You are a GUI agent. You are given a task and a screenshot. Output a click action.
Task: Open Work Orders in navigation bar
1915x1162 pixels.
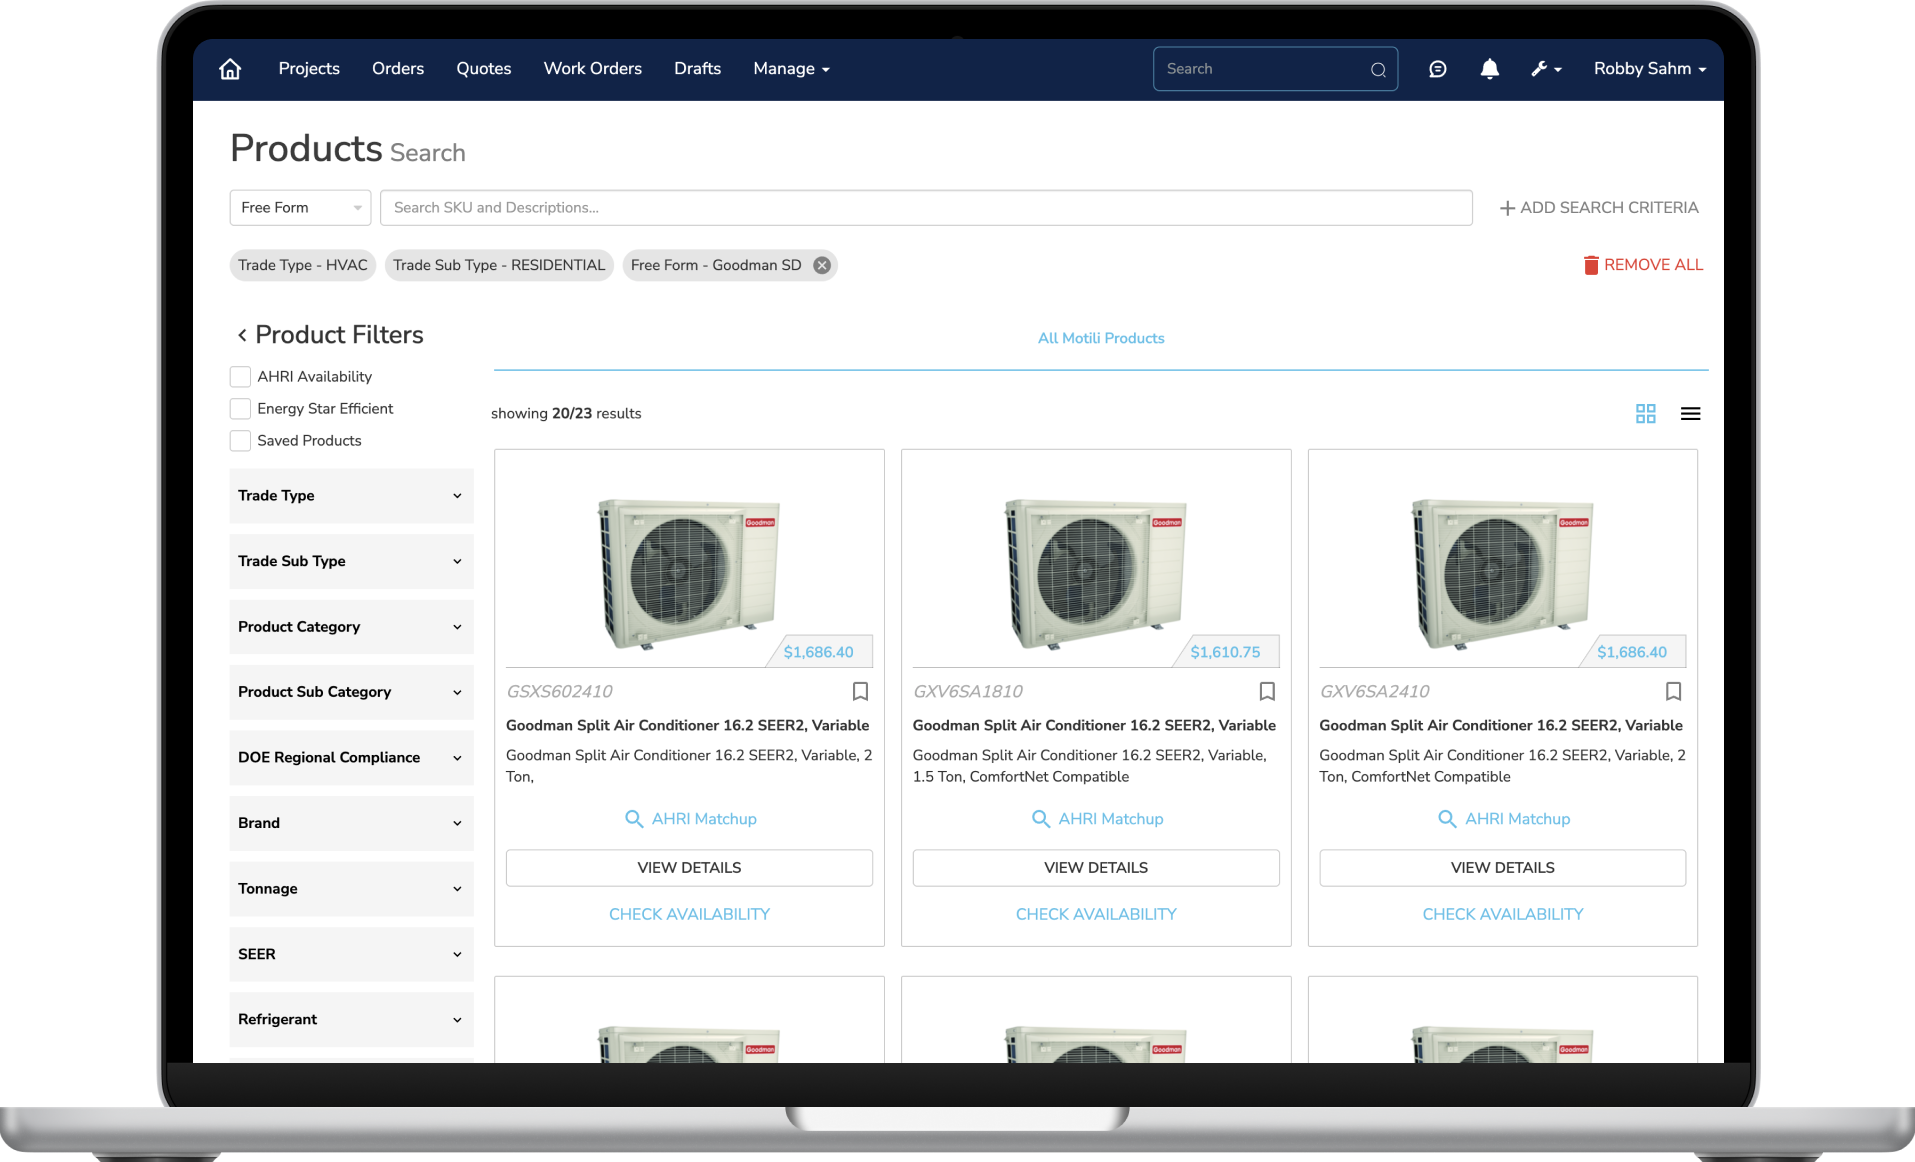(593, 69)
